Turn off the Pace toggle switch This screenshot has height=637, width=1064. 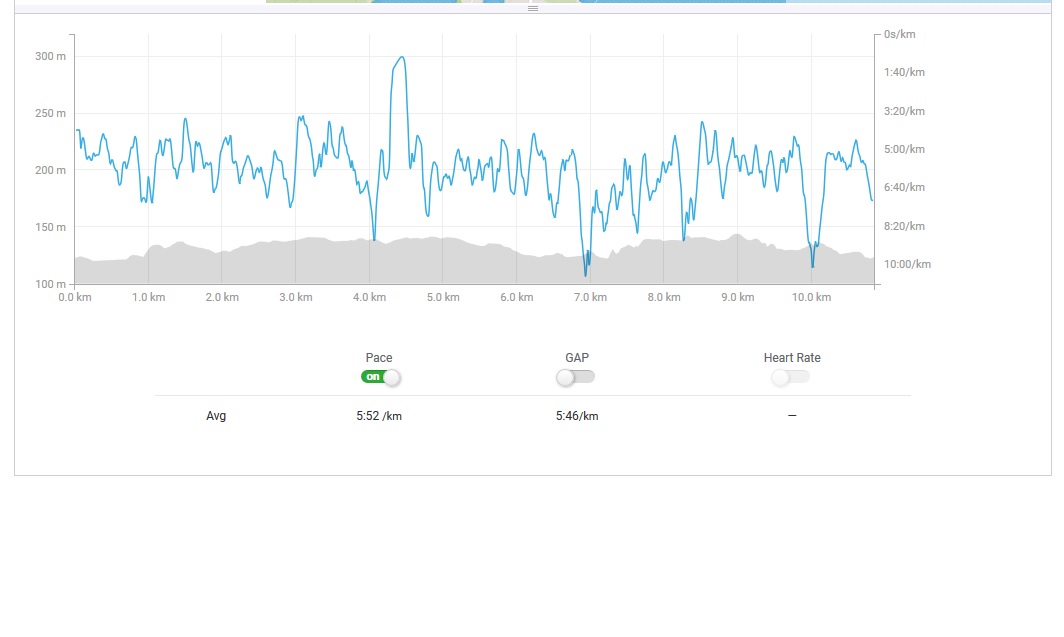pos(381,377)
